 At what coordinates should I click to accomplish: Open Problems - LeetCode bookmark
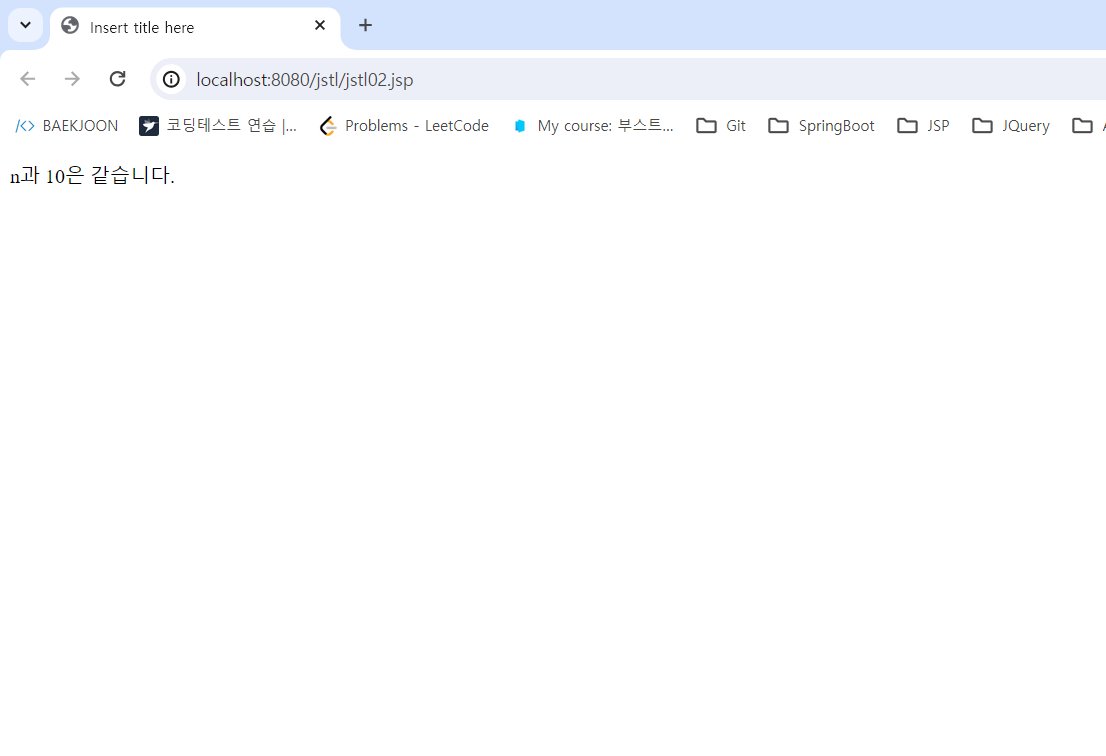[x=403, y=126]
